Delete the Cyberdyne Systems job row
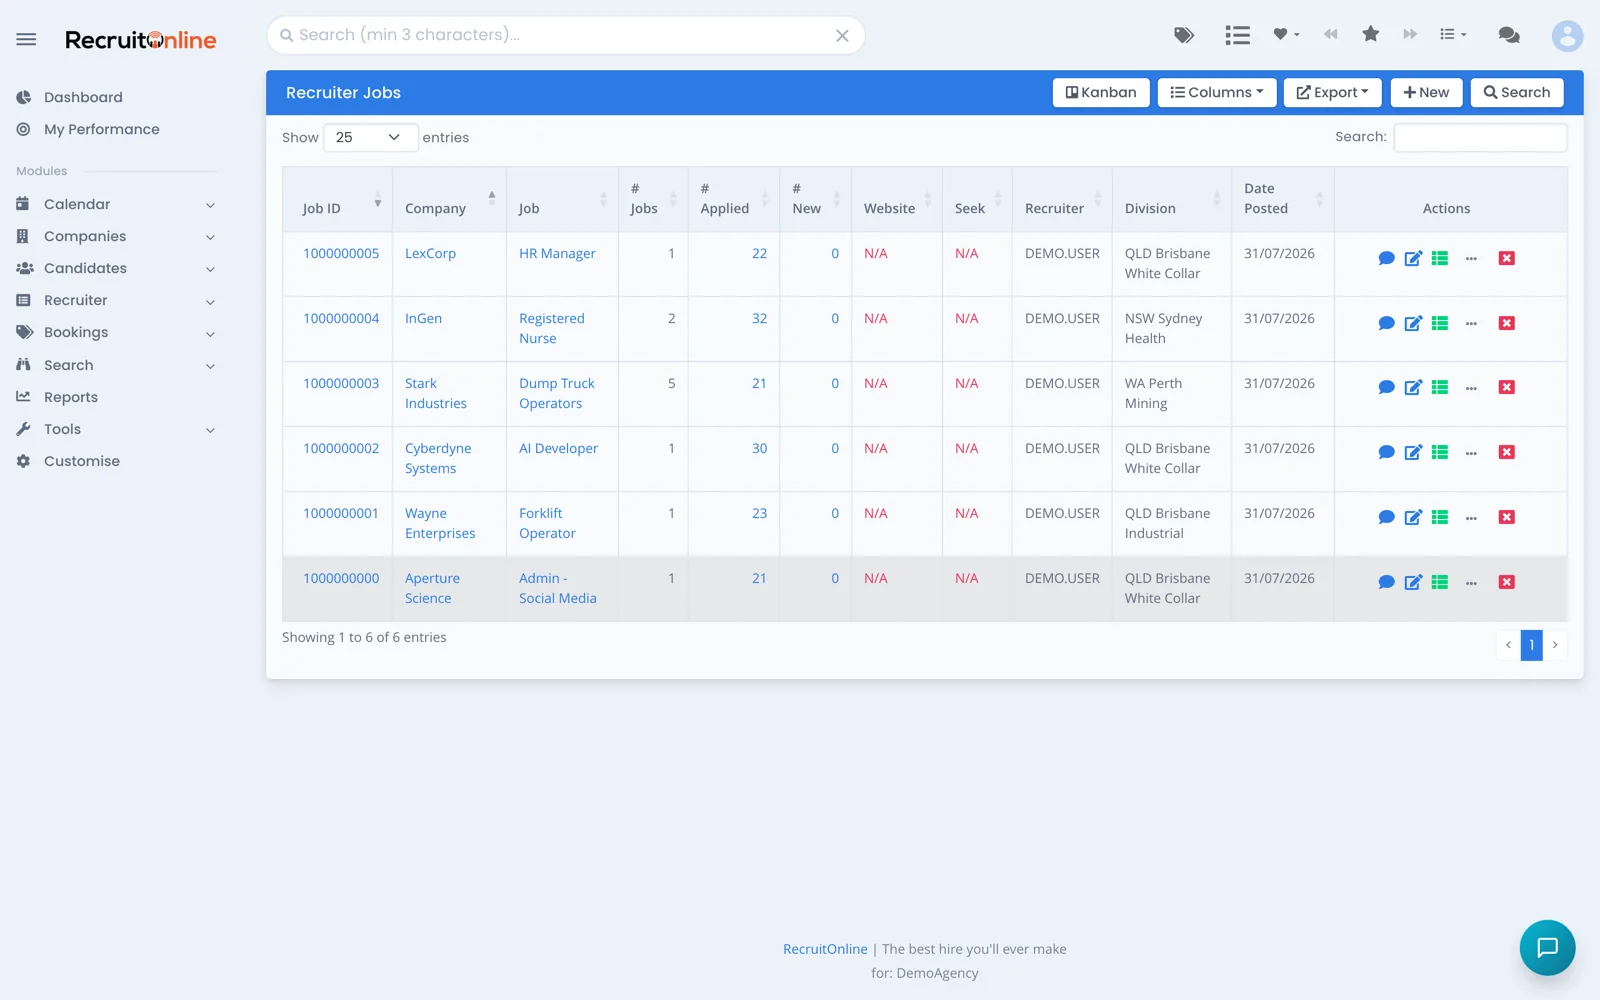The height and width of the screenshot is (1000, 1600). [x=1507, y=452]
